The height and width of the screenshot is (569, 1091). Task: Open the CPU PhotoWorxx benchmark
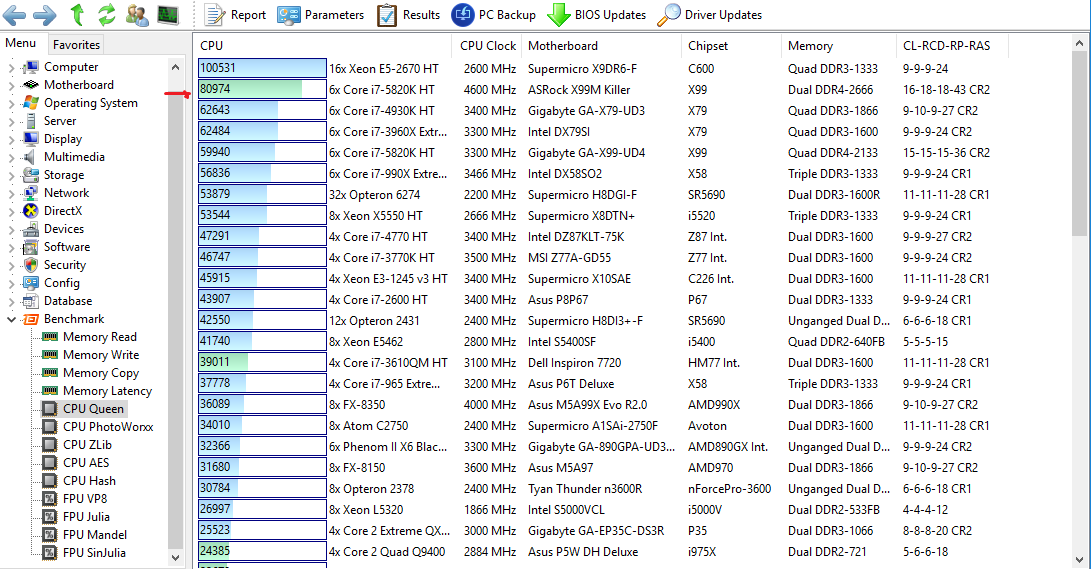(x=108, y=427)
